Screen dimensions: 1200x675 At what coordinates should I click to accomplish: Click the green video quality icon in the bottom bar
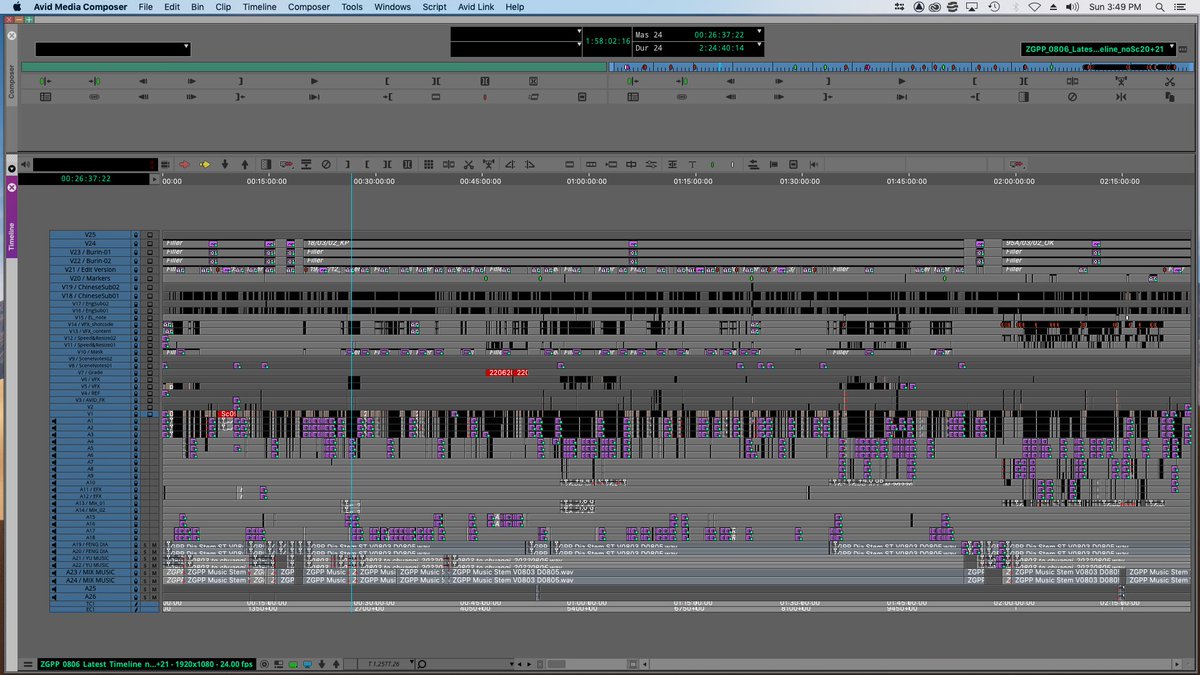[293, 664]
